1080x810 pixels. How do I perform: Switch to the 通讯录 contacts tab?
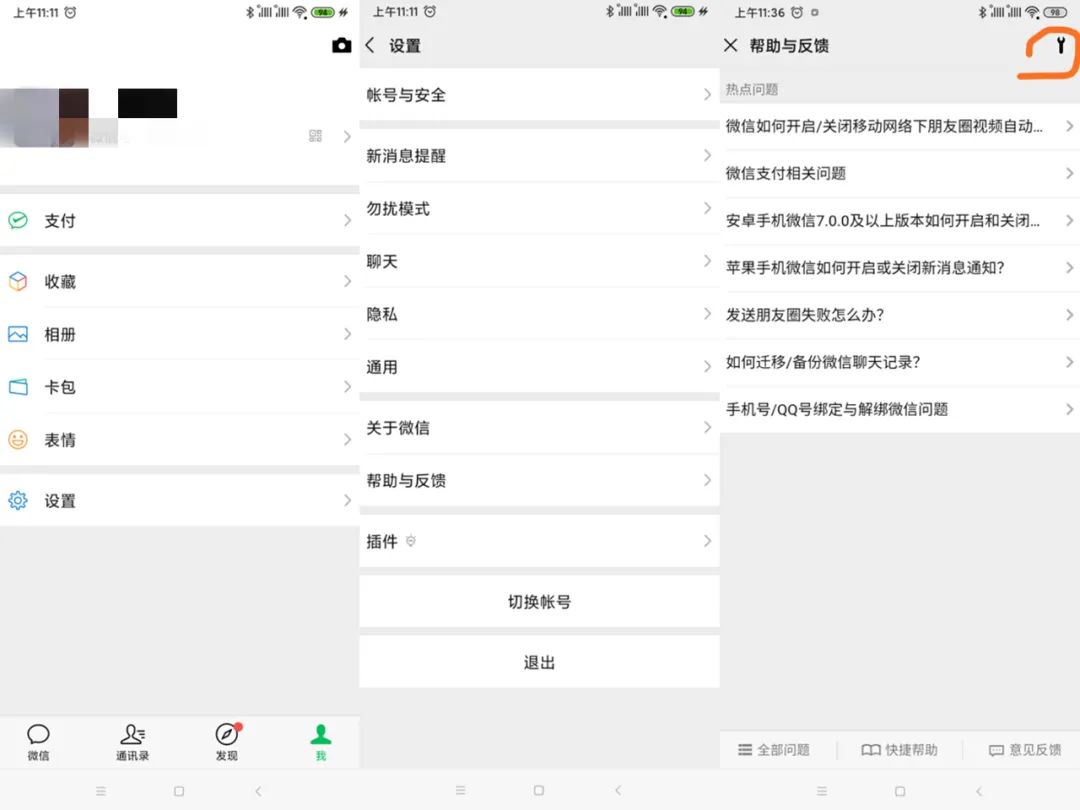[x=132, y=742]
